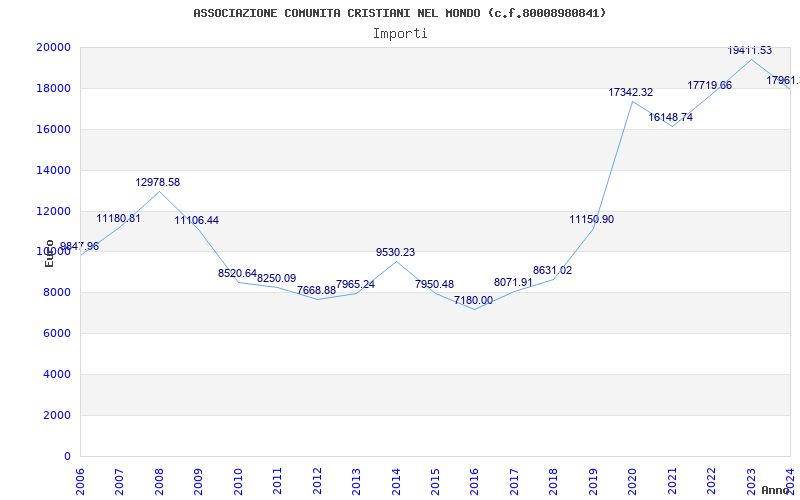
Task: Click the 2008 year label on x-axis
Action: [x=159, y=478]
